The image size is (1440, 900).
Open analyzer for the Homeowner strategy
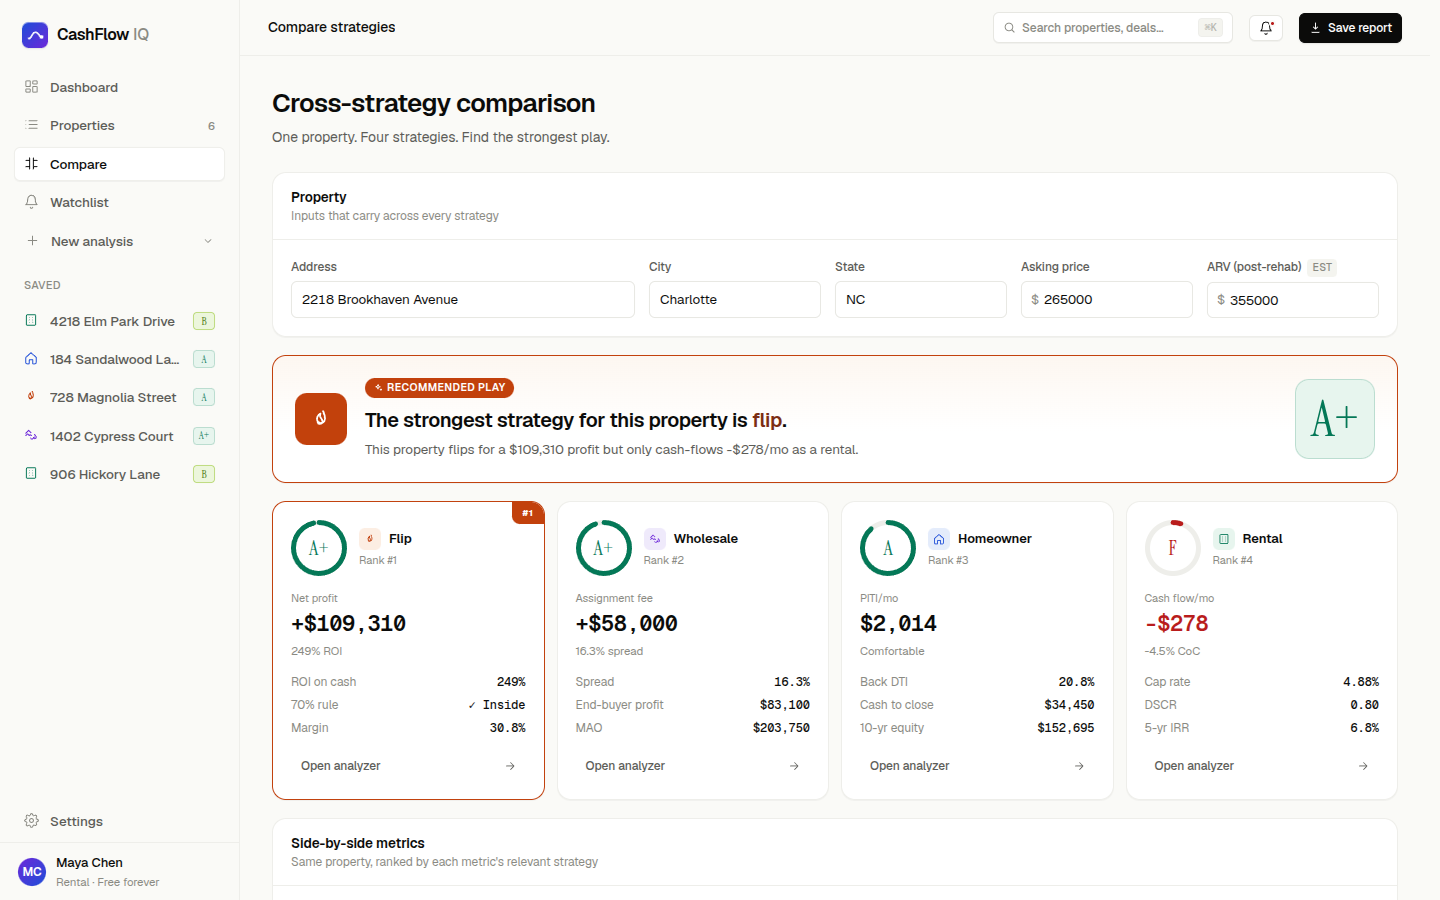coord(977,766)
